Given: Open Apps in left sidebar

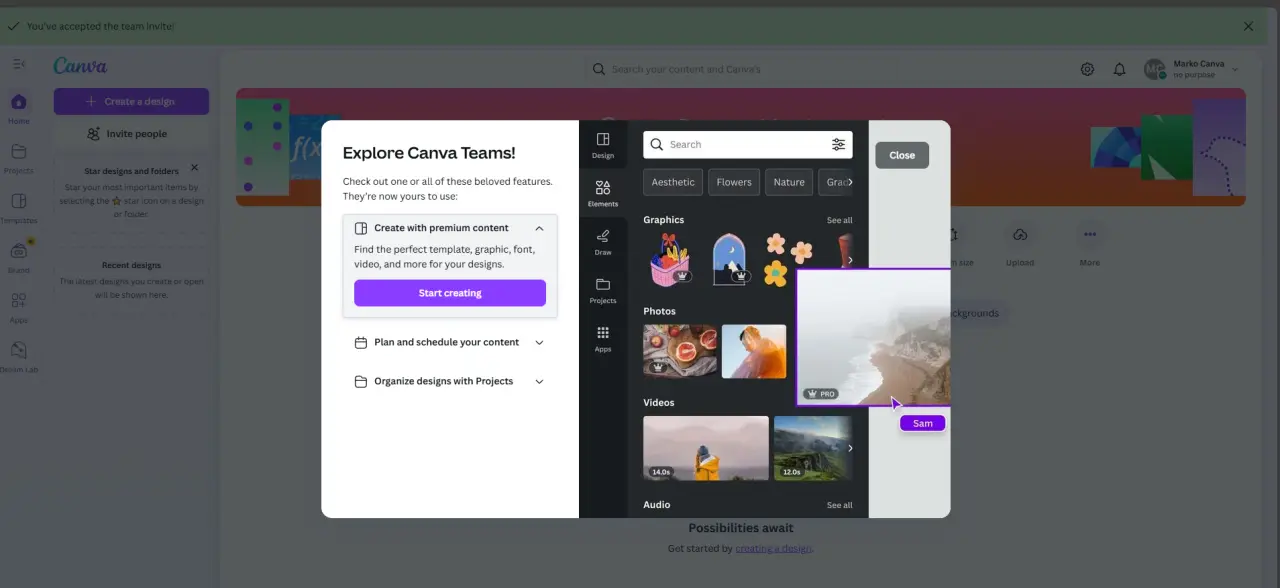Looking at the screenshot, I should (19, 307).
